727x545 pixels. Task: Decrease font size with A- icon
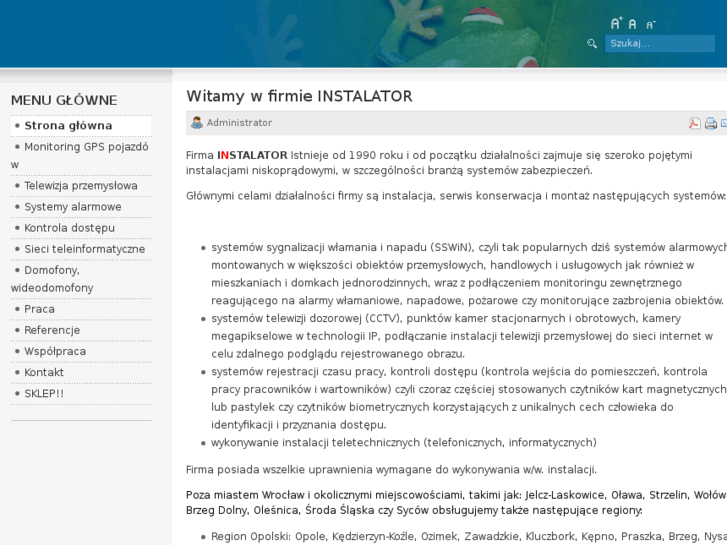tap(650, 25)
